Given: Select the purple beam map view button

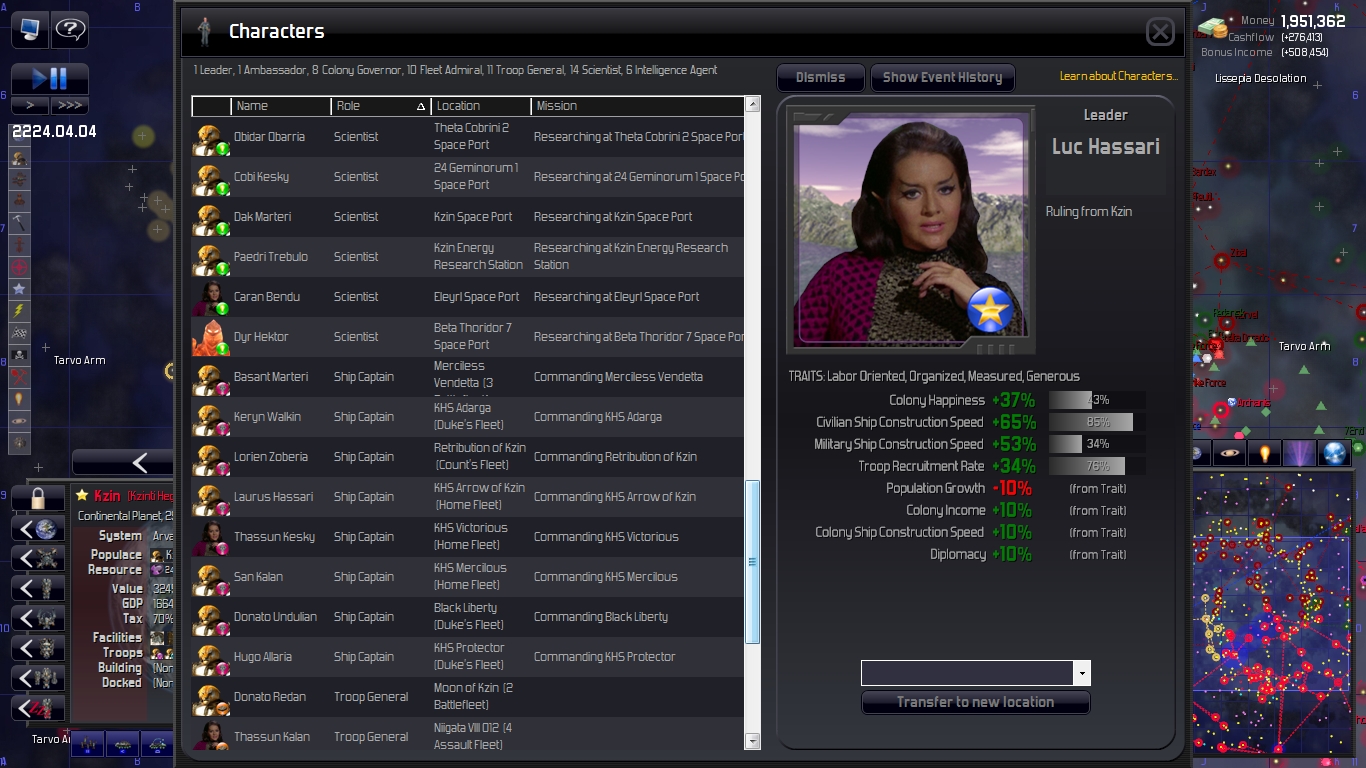Looking at the screenshot, I should pos(1299,453).
